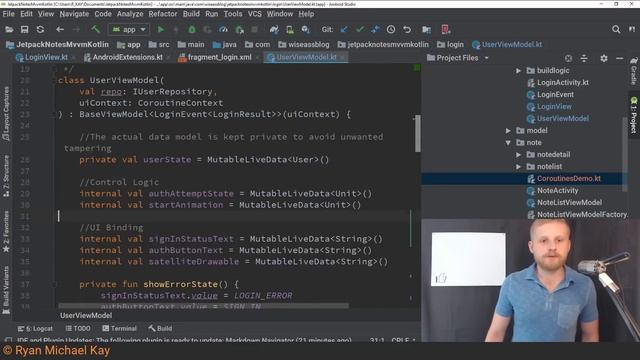Open the Navigate menu

(74, 14)
